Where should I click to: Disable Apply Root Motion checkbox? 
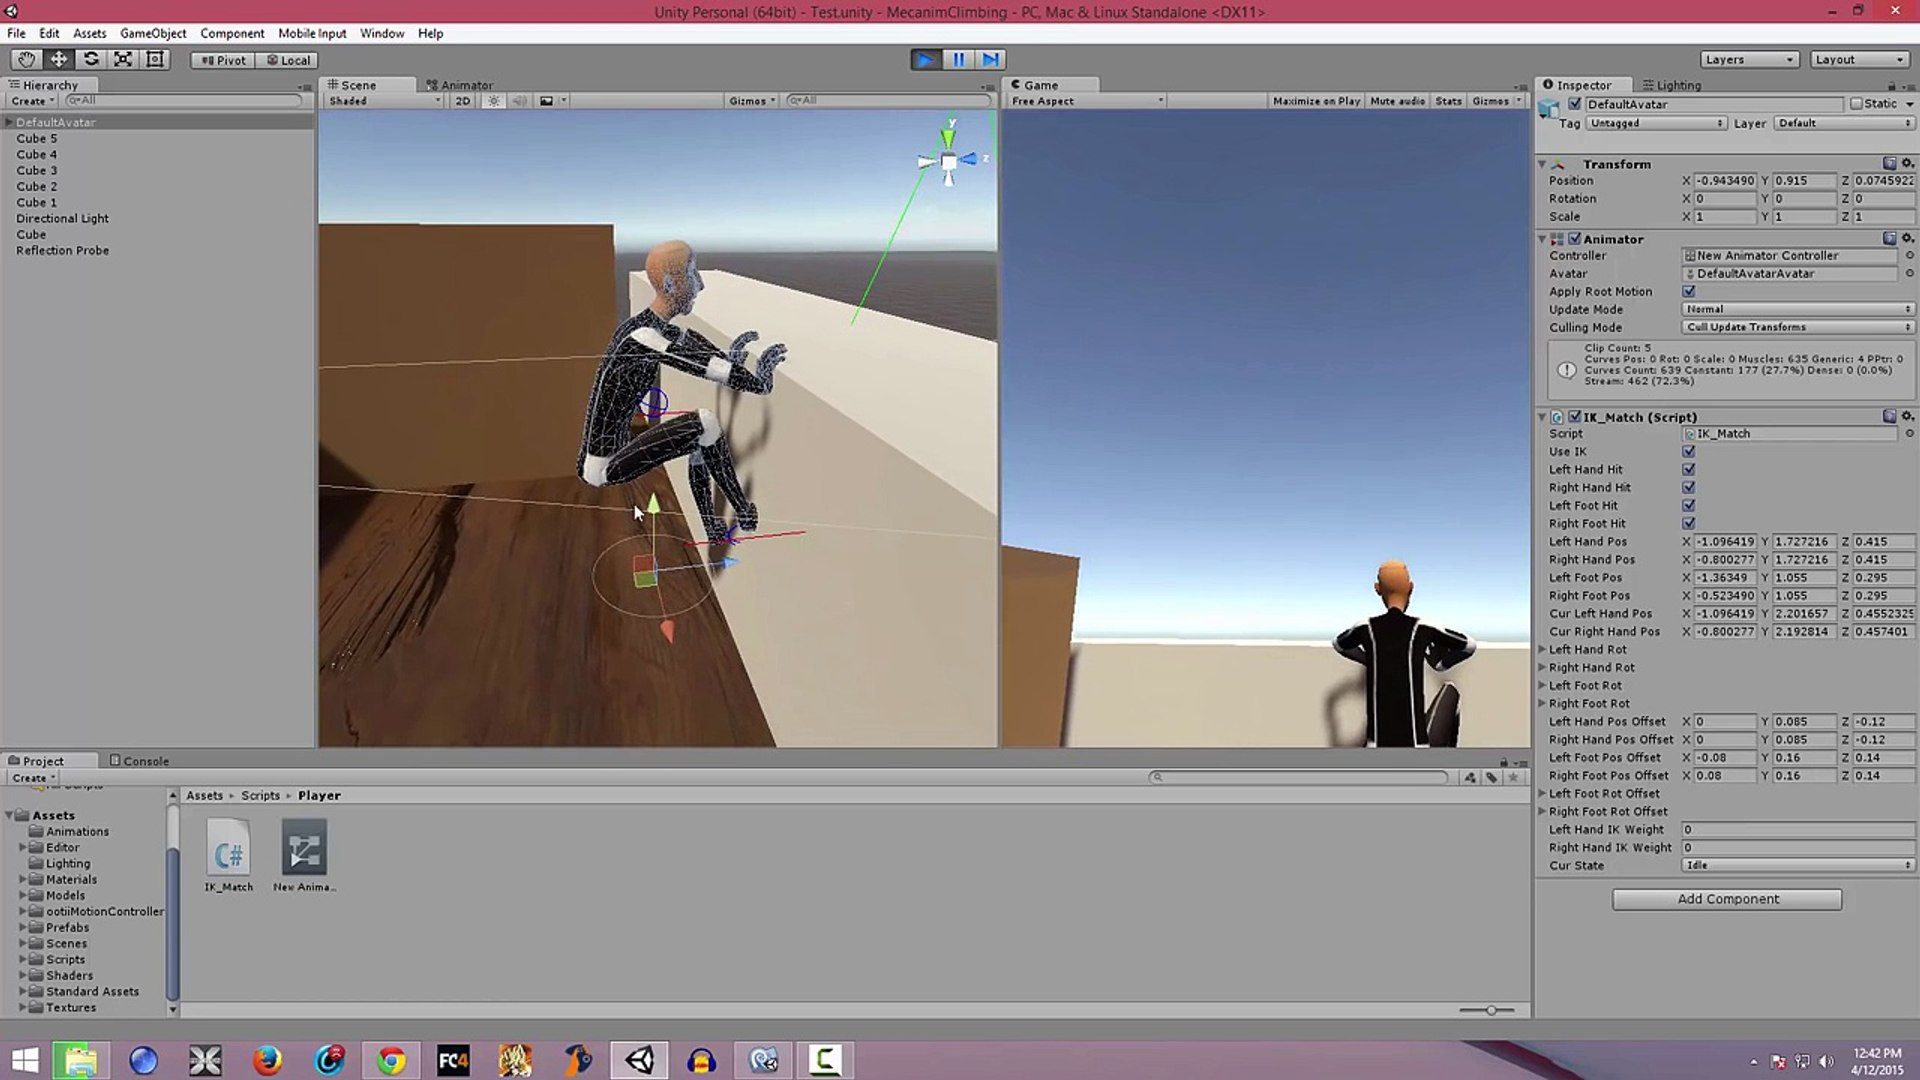[1689, 292]
